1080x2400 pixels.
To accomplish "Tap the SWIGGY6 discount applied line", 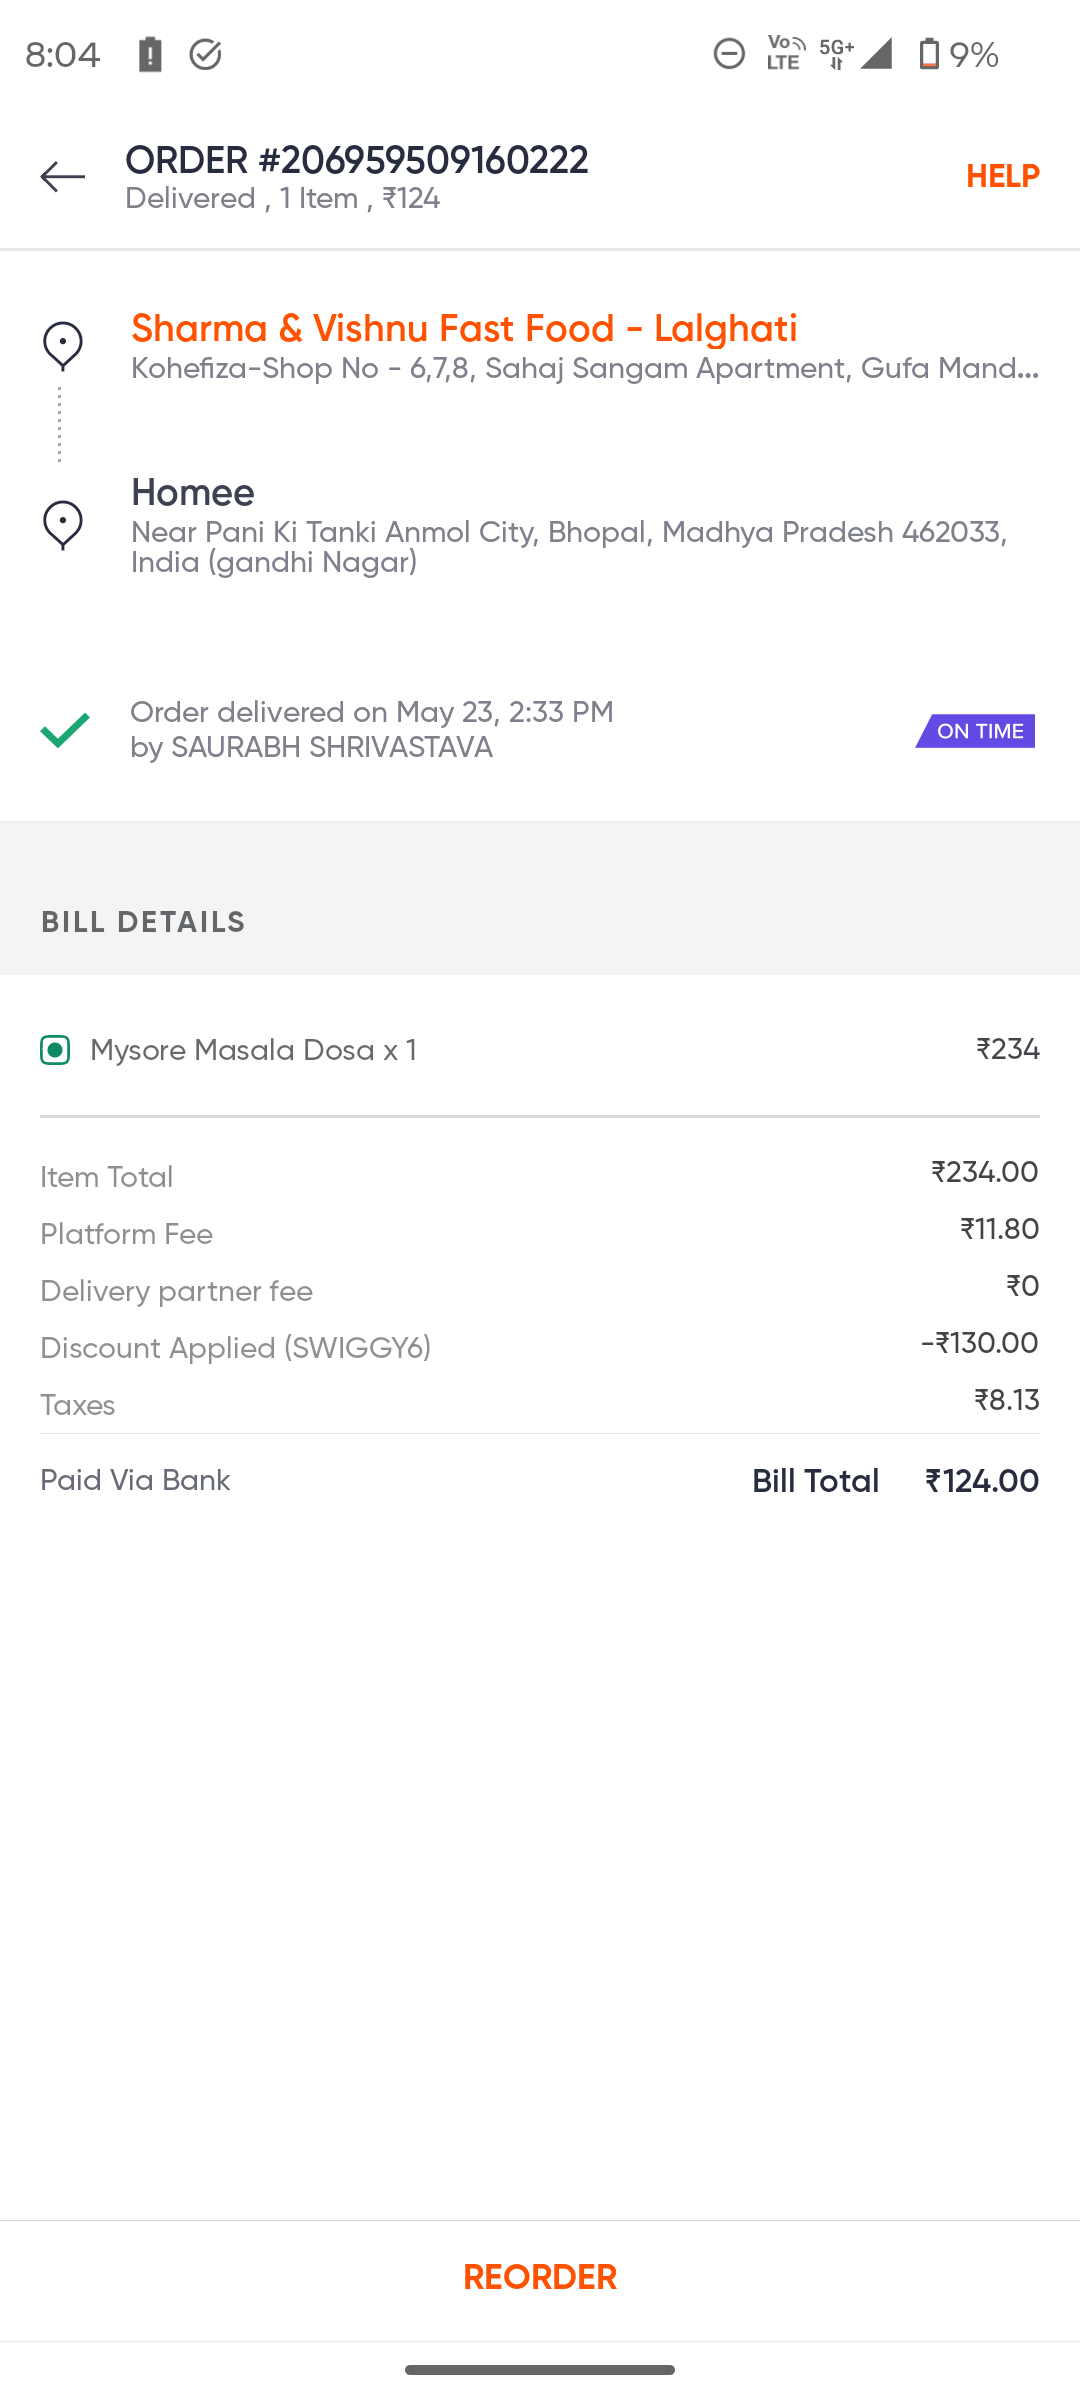I will tap(236, 1348).
